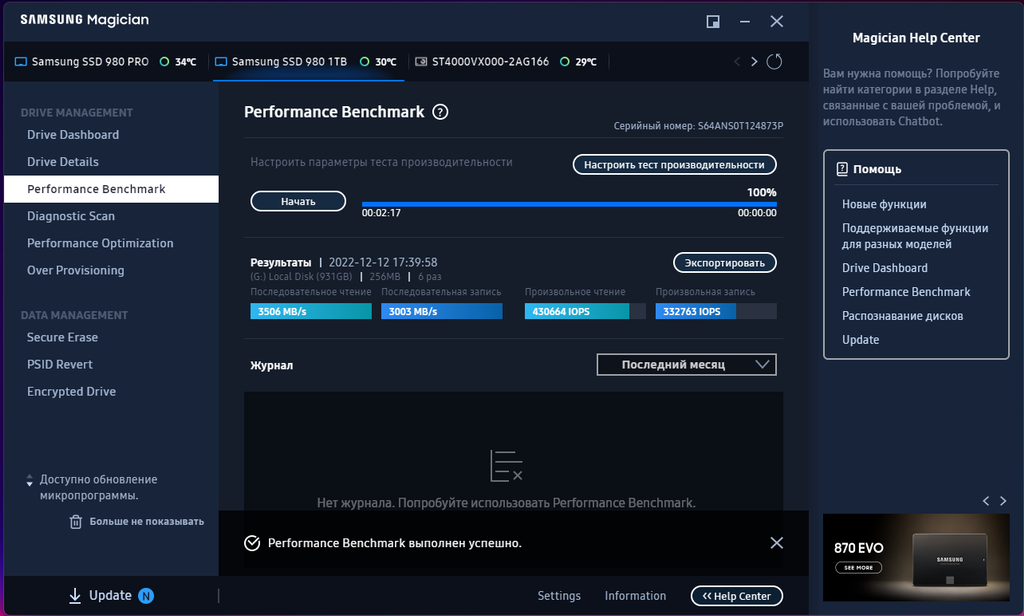Click elapsed time 00:02:17
The image size is (1024, 616).
(x=381, y=213)
